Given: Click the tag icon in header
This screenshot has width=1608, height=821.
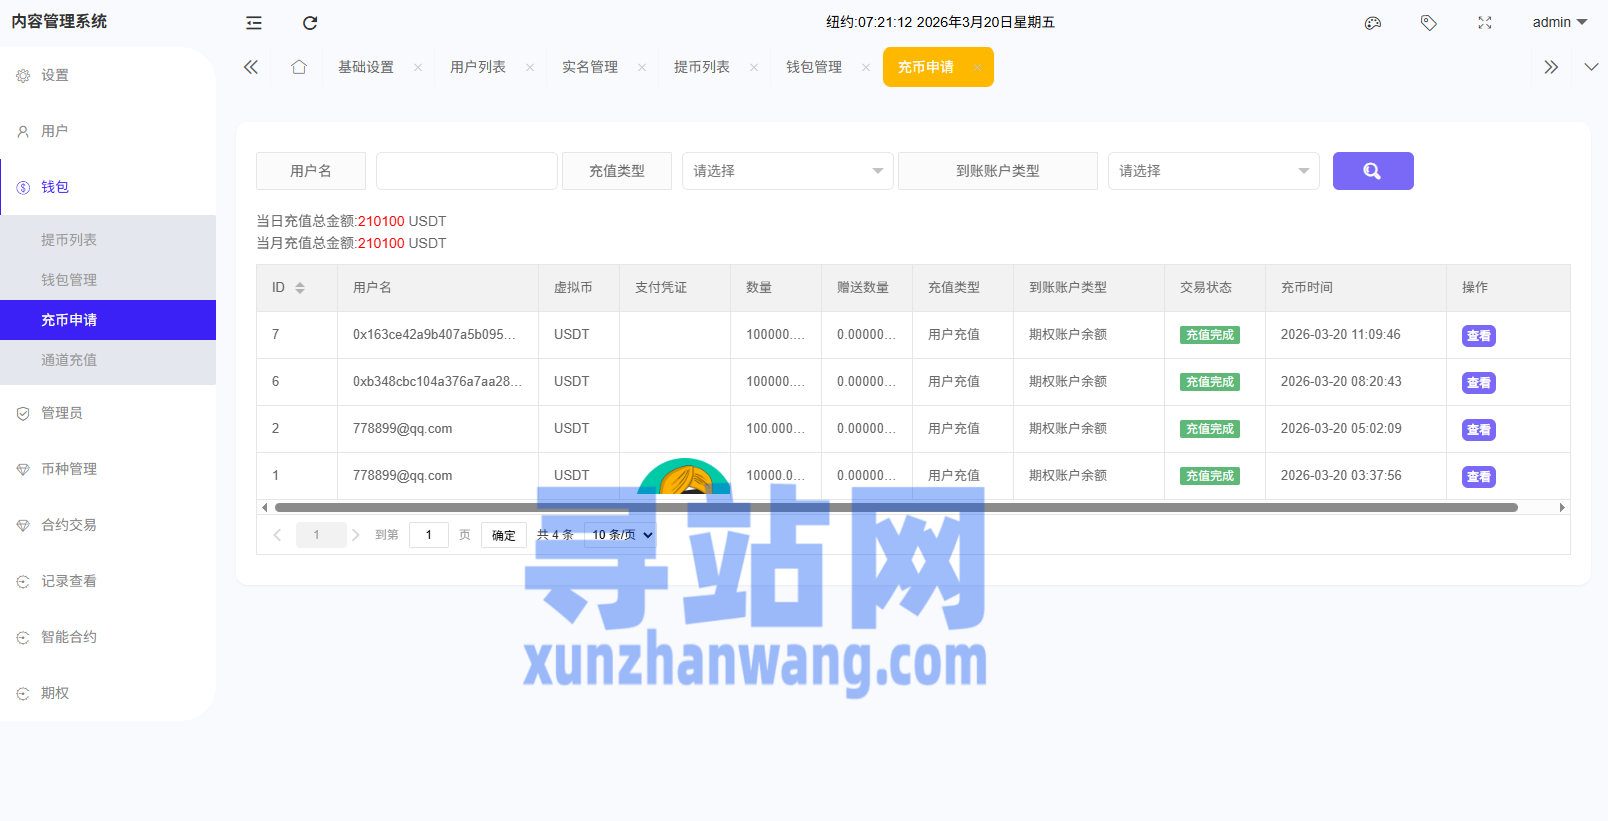Looking at the screenshot, I should (x=1429, y=23).
